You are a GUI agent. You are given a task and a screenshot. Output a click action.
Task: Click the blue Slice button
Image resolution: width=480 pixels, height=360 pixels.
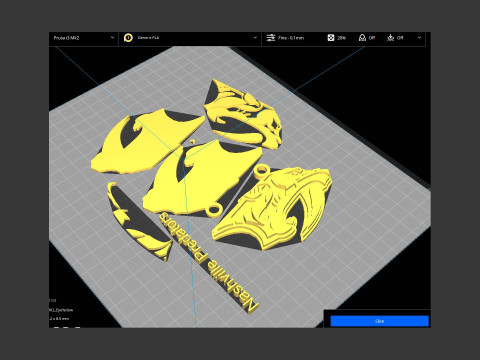pyautogui.click(x=380, y=321)
